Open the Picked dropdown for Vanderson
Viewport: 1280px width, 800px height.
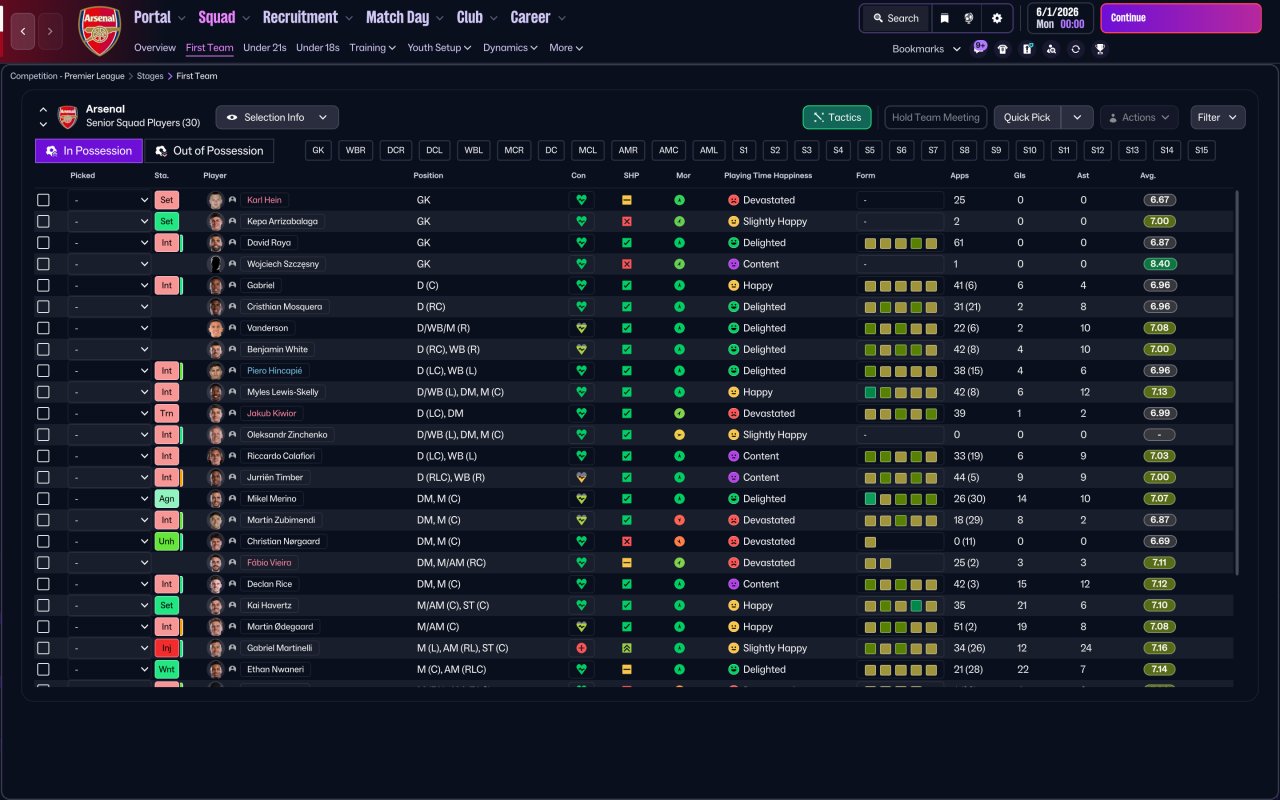109,328
